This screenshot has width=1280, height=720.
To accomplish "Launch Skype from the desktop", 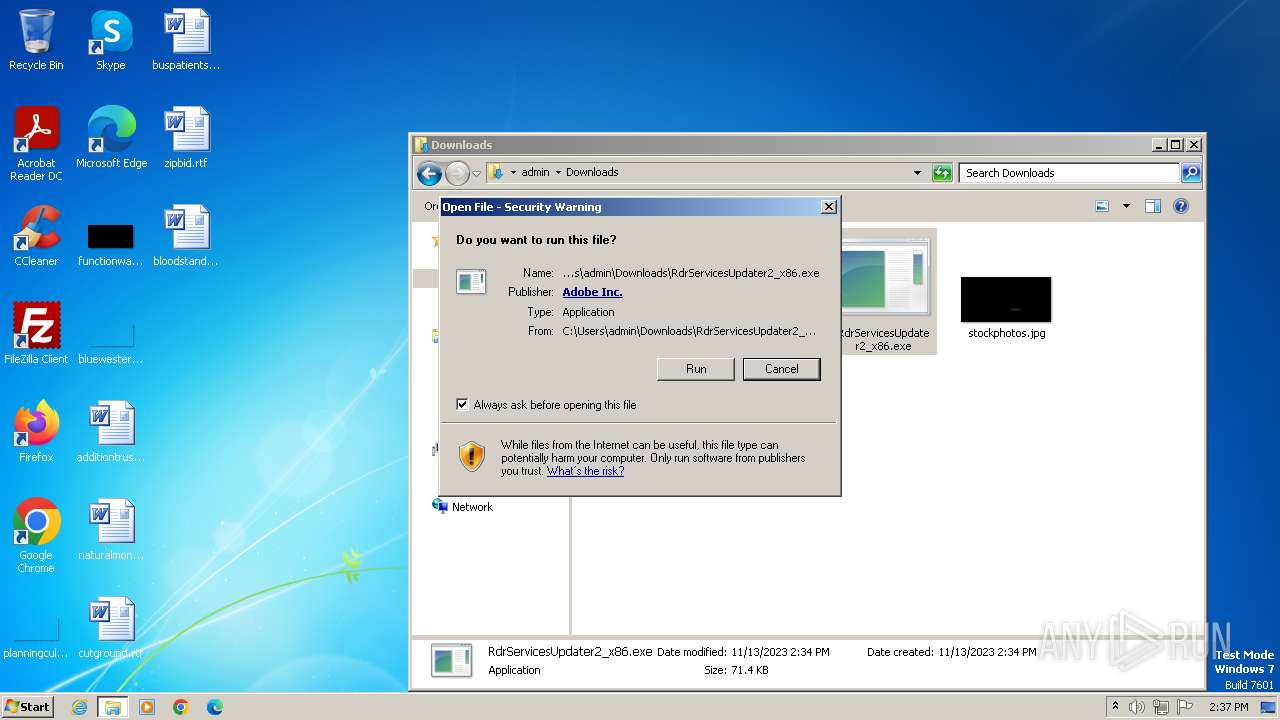I will 110,40.
